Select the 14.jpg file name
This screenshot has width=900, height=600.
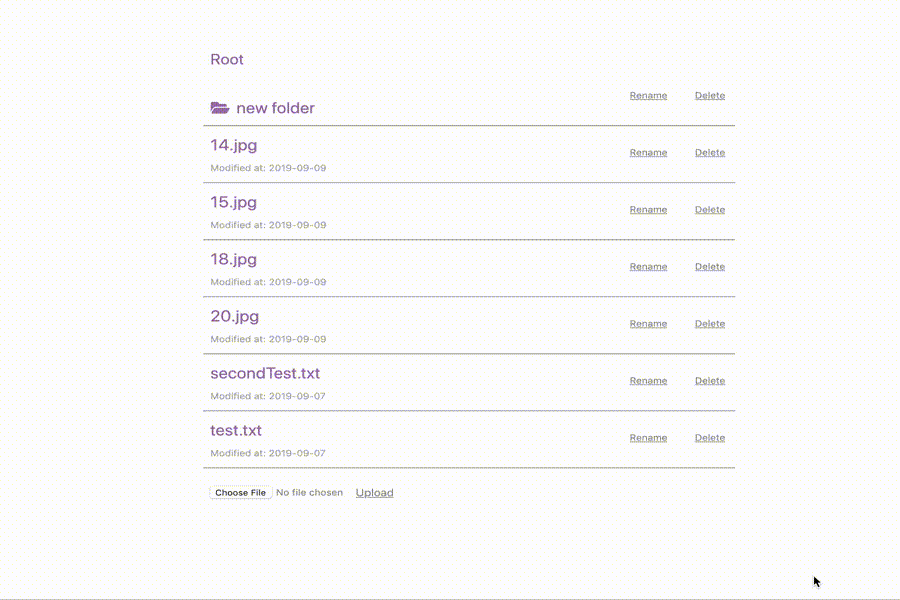click(x=233, y=146)
